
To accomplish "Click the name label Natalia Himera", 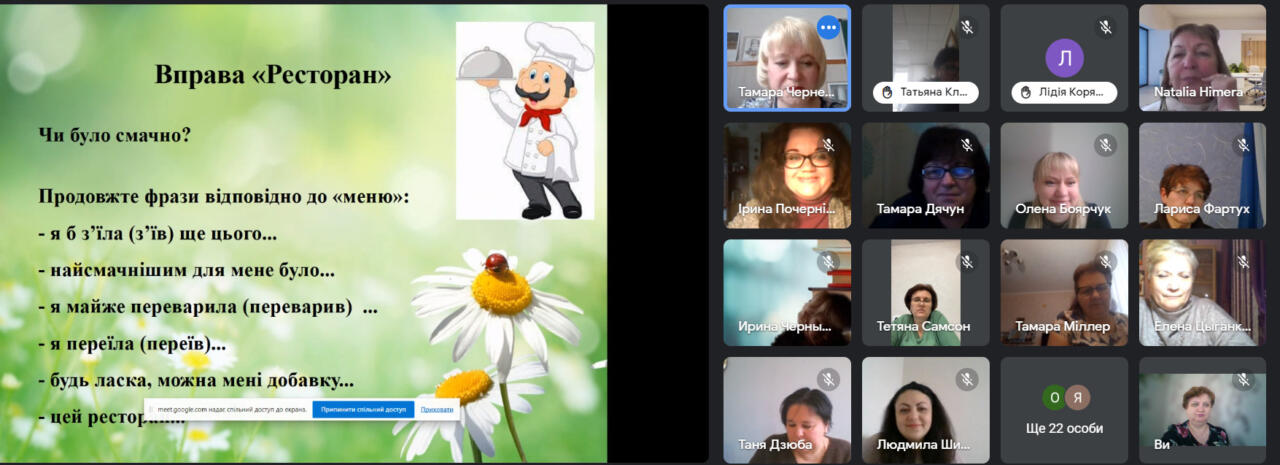I will pos(1198,92).
